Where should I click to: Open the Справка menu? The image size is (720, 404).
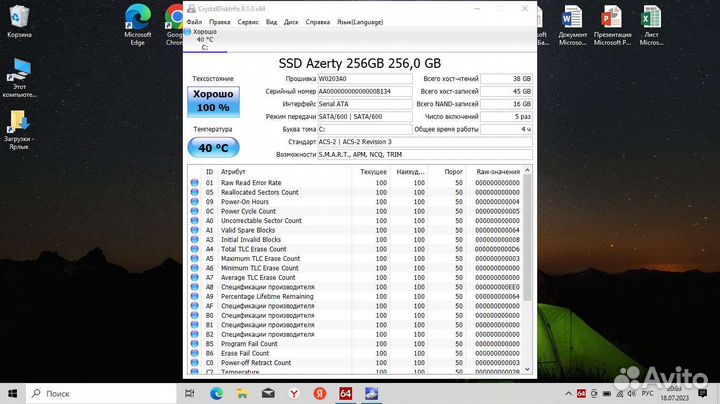[318, 22]
